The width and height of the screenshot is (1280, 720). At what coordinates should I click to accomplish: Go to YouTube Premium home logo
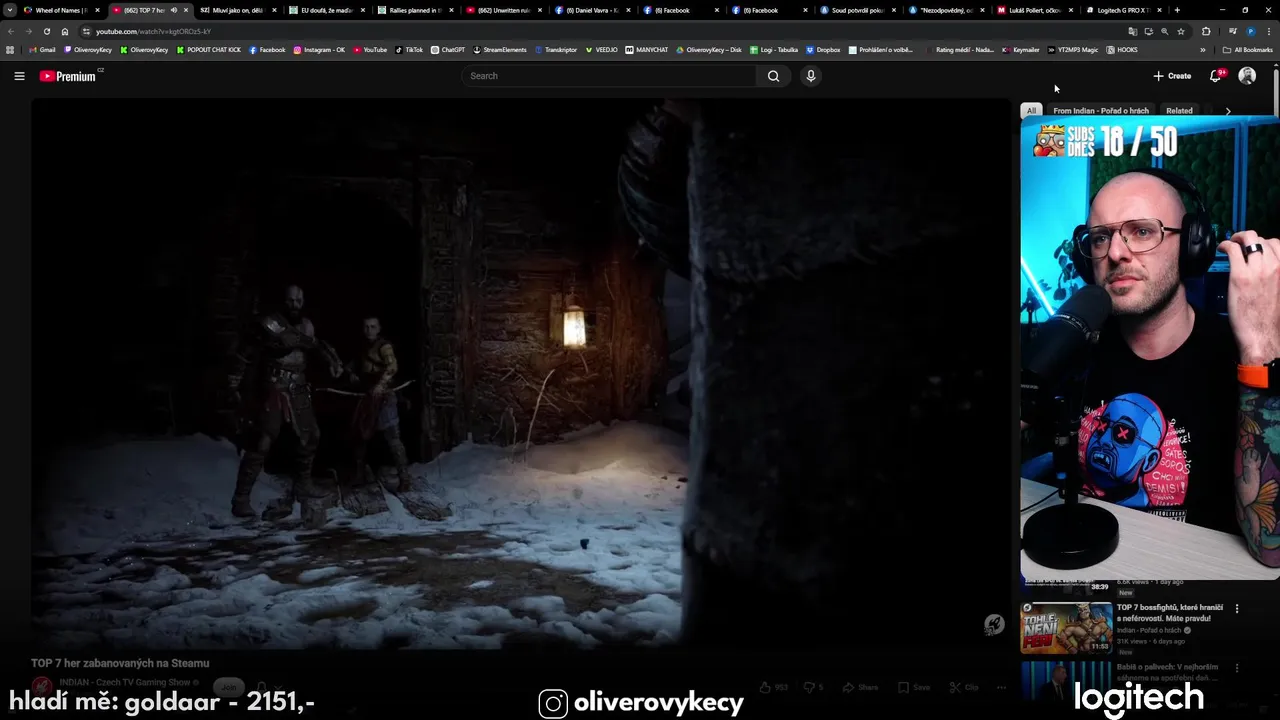(69, 76)
